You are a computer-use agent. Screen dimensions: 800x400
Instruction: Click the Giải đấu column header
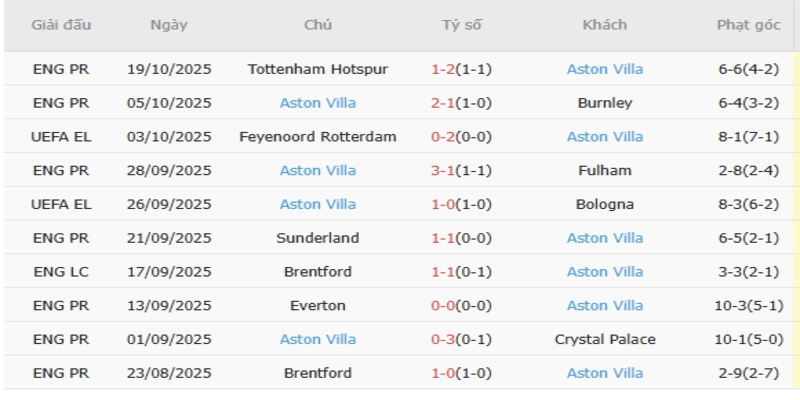(x=62, y=25)
